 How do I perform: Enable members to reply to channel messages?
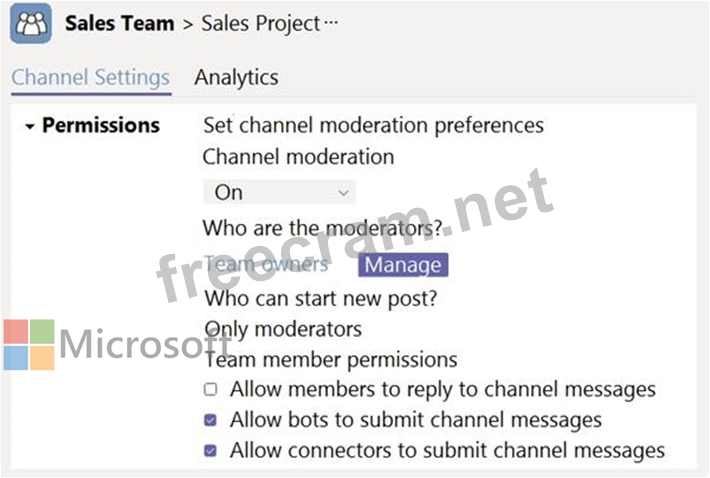(x=210, y=390)
